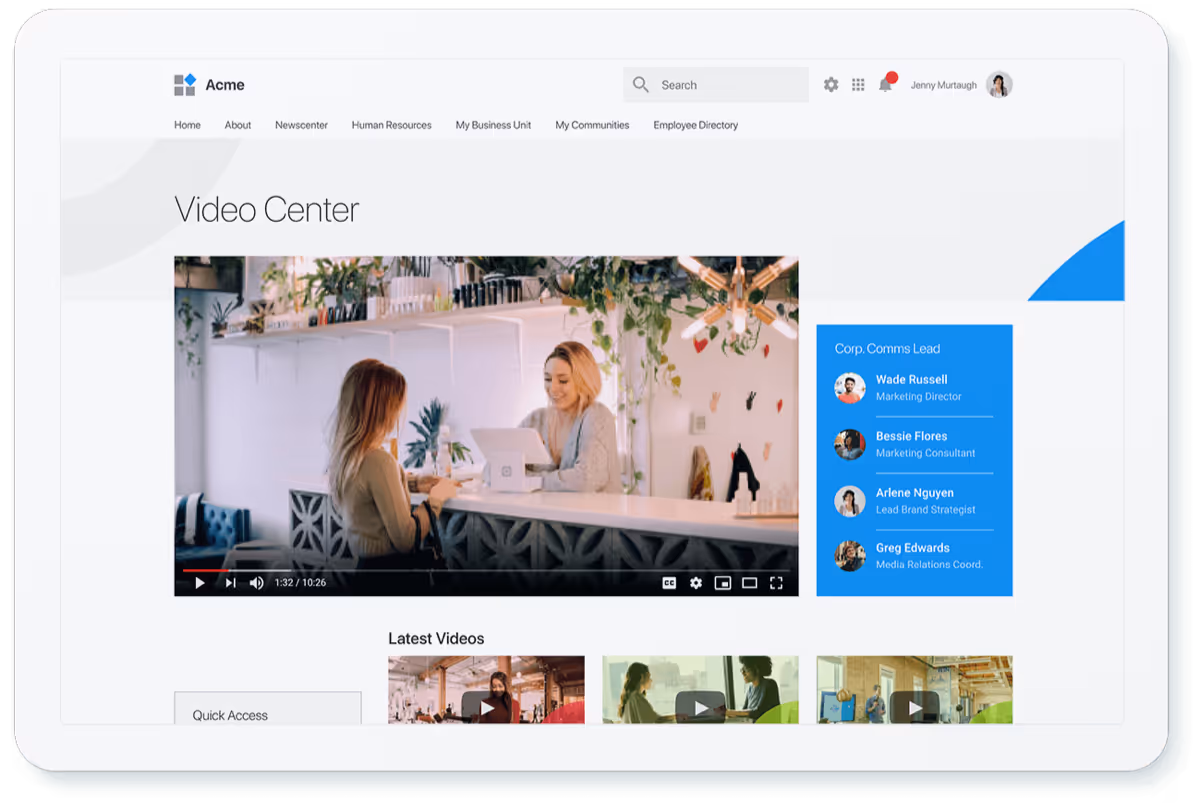Play the first Latest Videos thumbnail
The image size is (1200, 803).
click(x=486, y=706)
